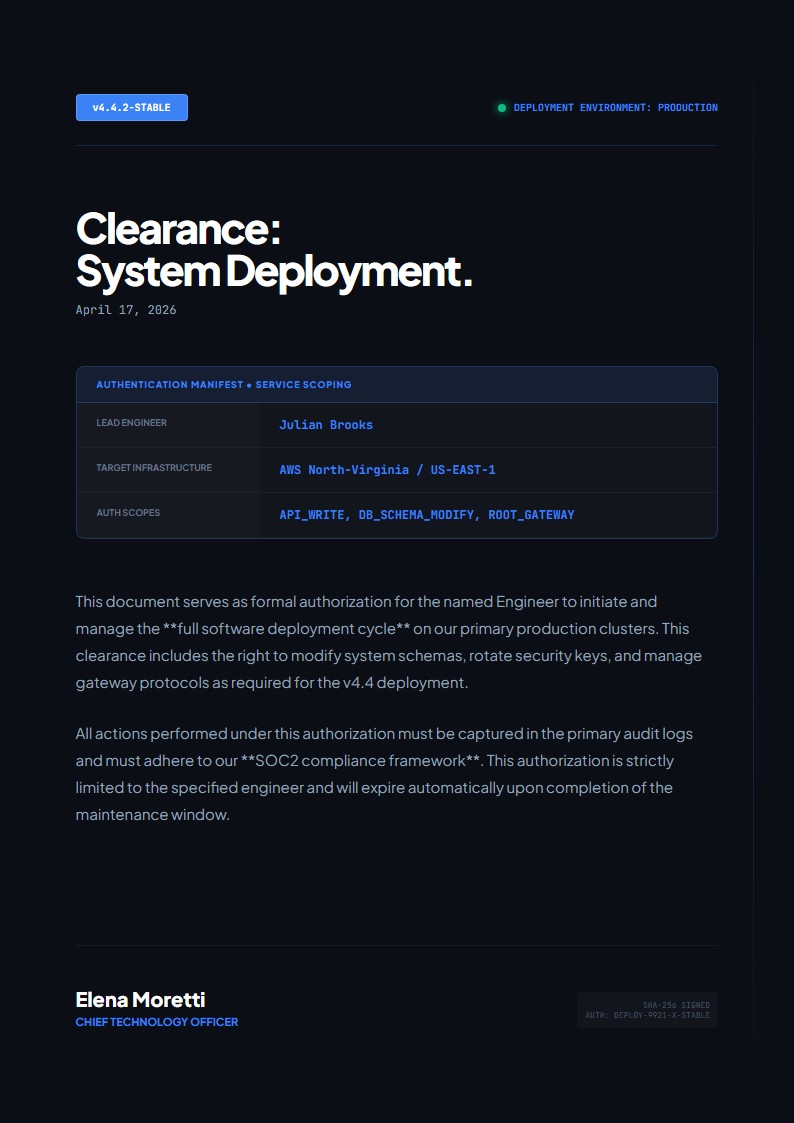Click the green deployment status dot
The width and height of the screenshot is (794, 1123).
coord(502,108)
